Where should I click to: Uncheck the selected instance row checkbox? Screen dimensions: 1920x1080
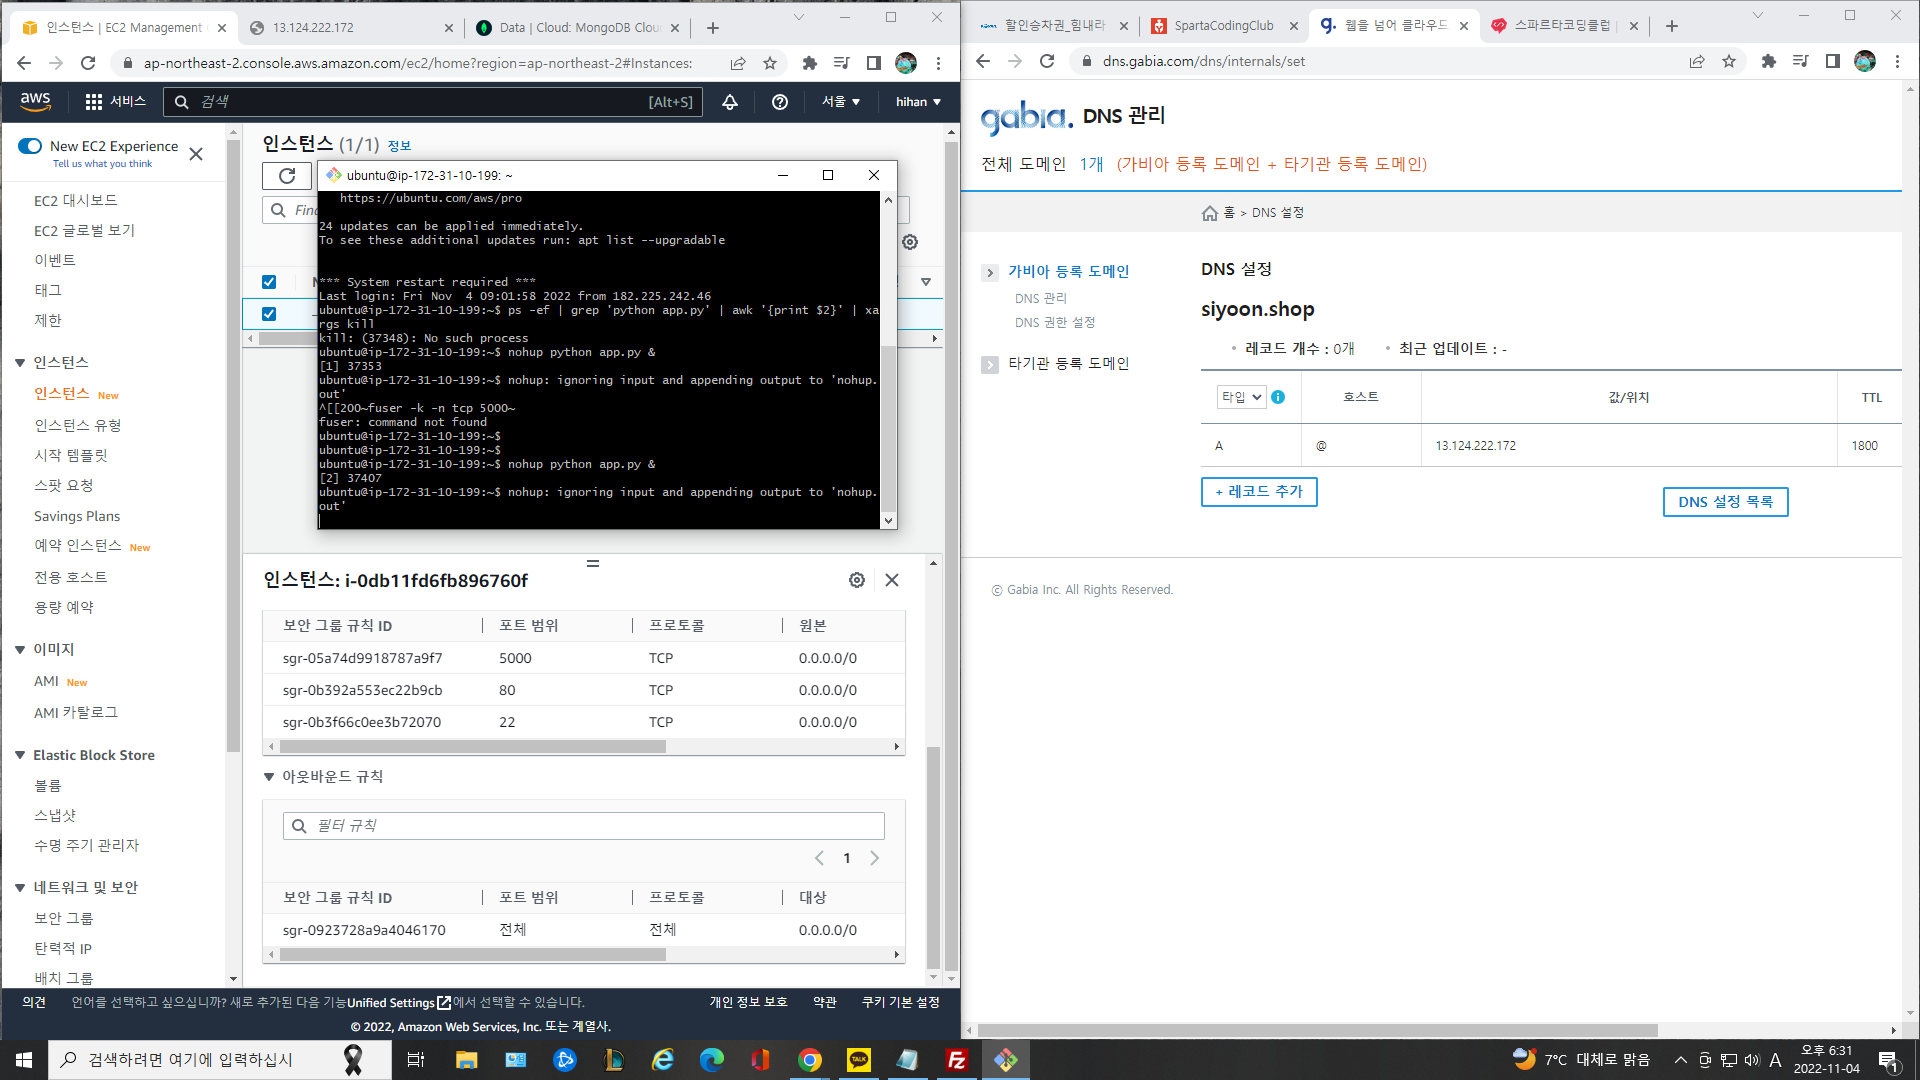pos(269,314)
